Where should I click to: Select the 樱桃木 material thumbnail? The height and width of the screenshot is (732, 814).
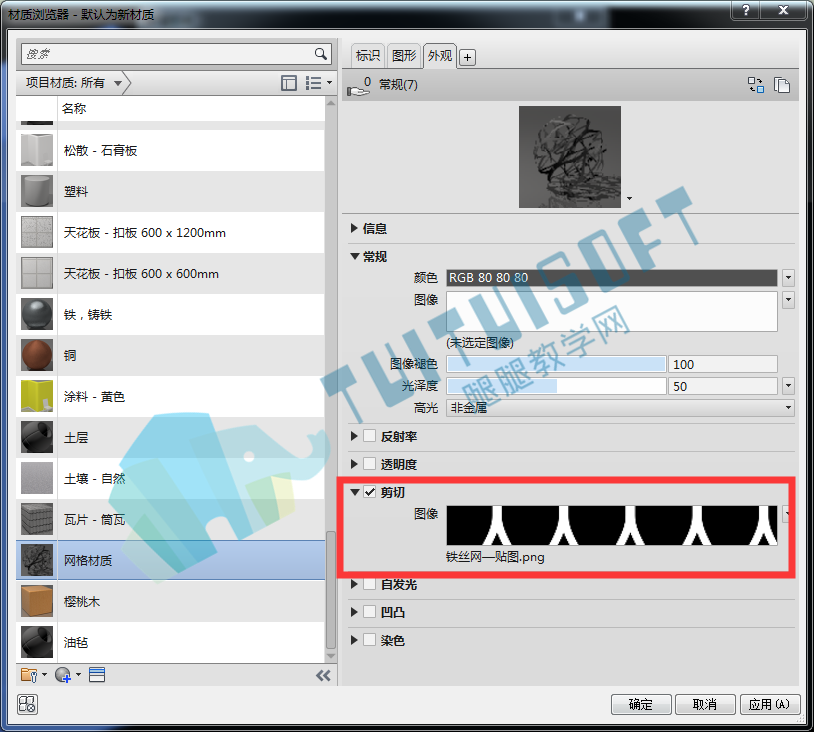37,601
